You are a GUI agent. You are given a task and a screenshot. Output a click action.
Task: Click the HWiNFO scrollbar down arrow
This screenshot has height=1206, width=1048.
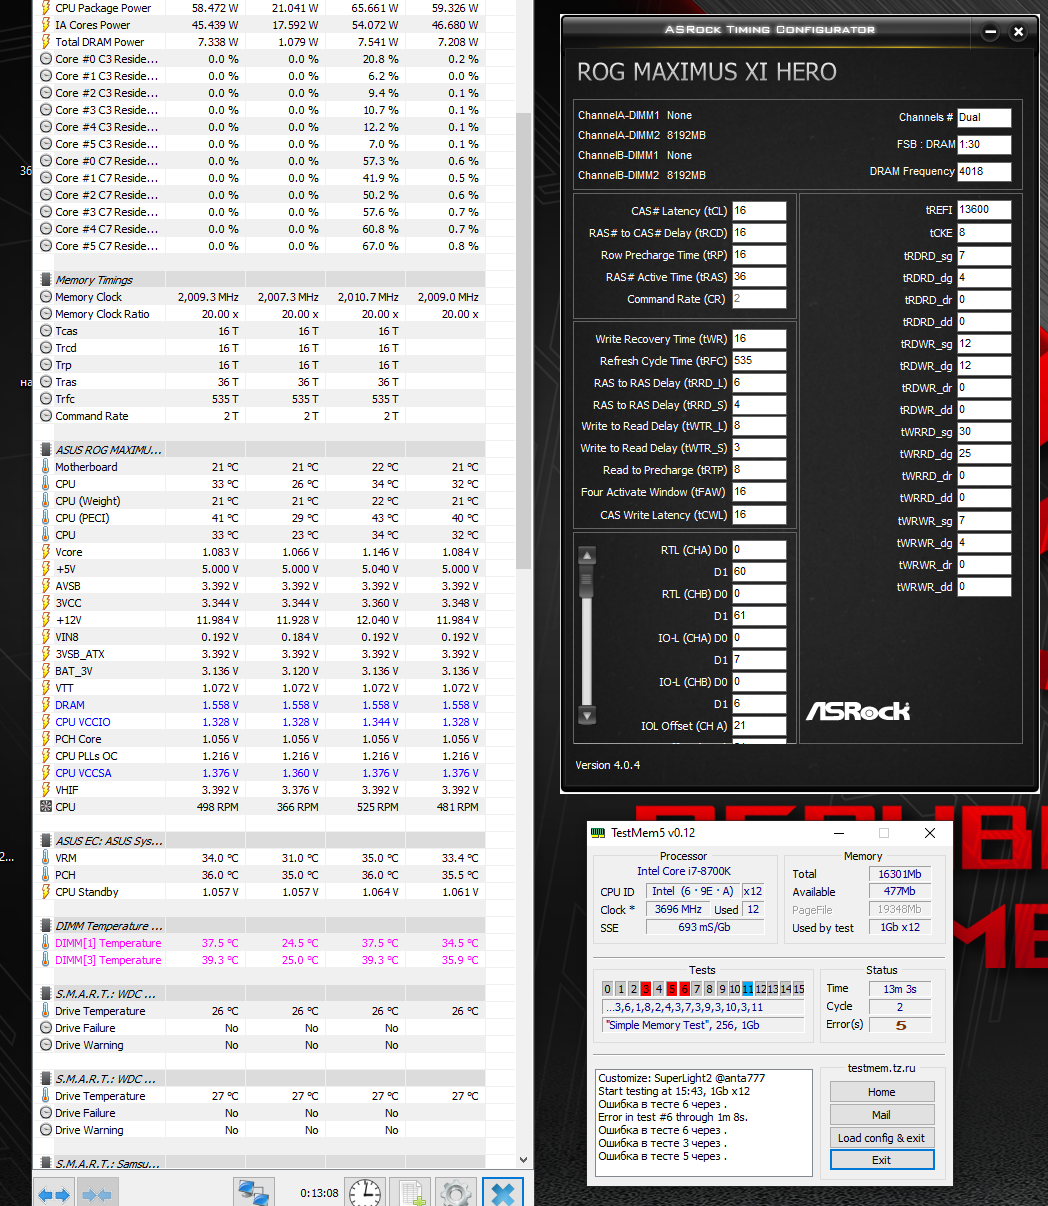click(523, 1159)
